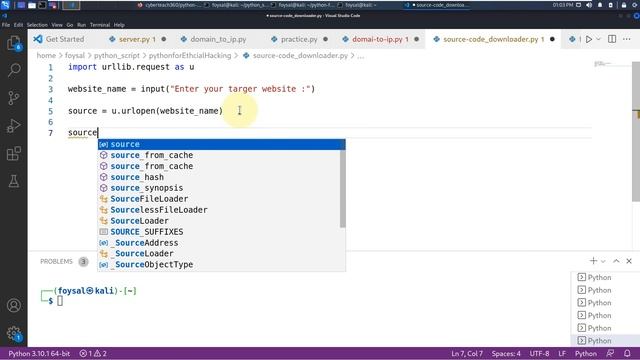Click UTF-8 encoding status
This screenshot has height=360, width=640.
click(x=539, y=353)
